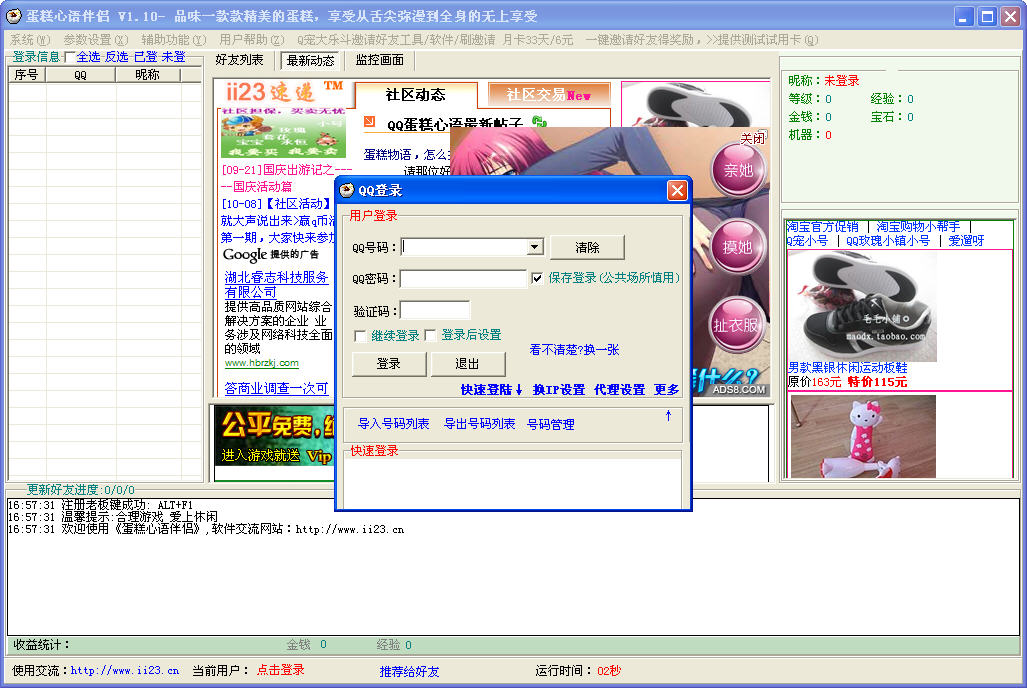Screen dimensions: 1027x688
Task: Open the 参数设置 menu
Action: (96, 40)
